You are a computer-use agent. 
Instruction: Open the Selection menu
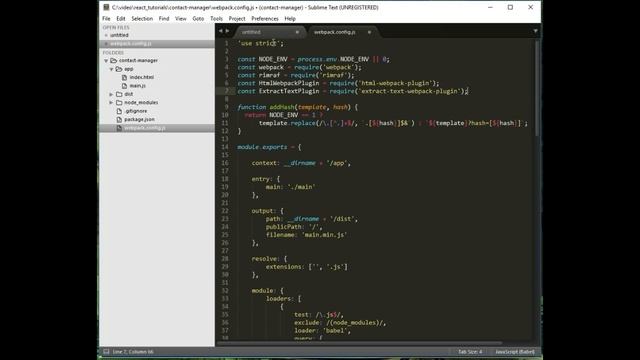click(142, 19)
